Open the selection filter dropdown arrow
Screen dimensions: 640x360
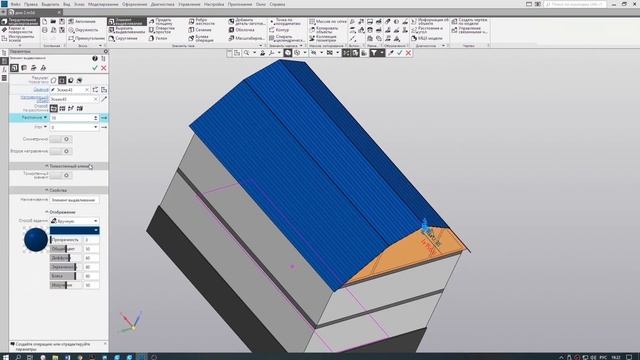382,53
